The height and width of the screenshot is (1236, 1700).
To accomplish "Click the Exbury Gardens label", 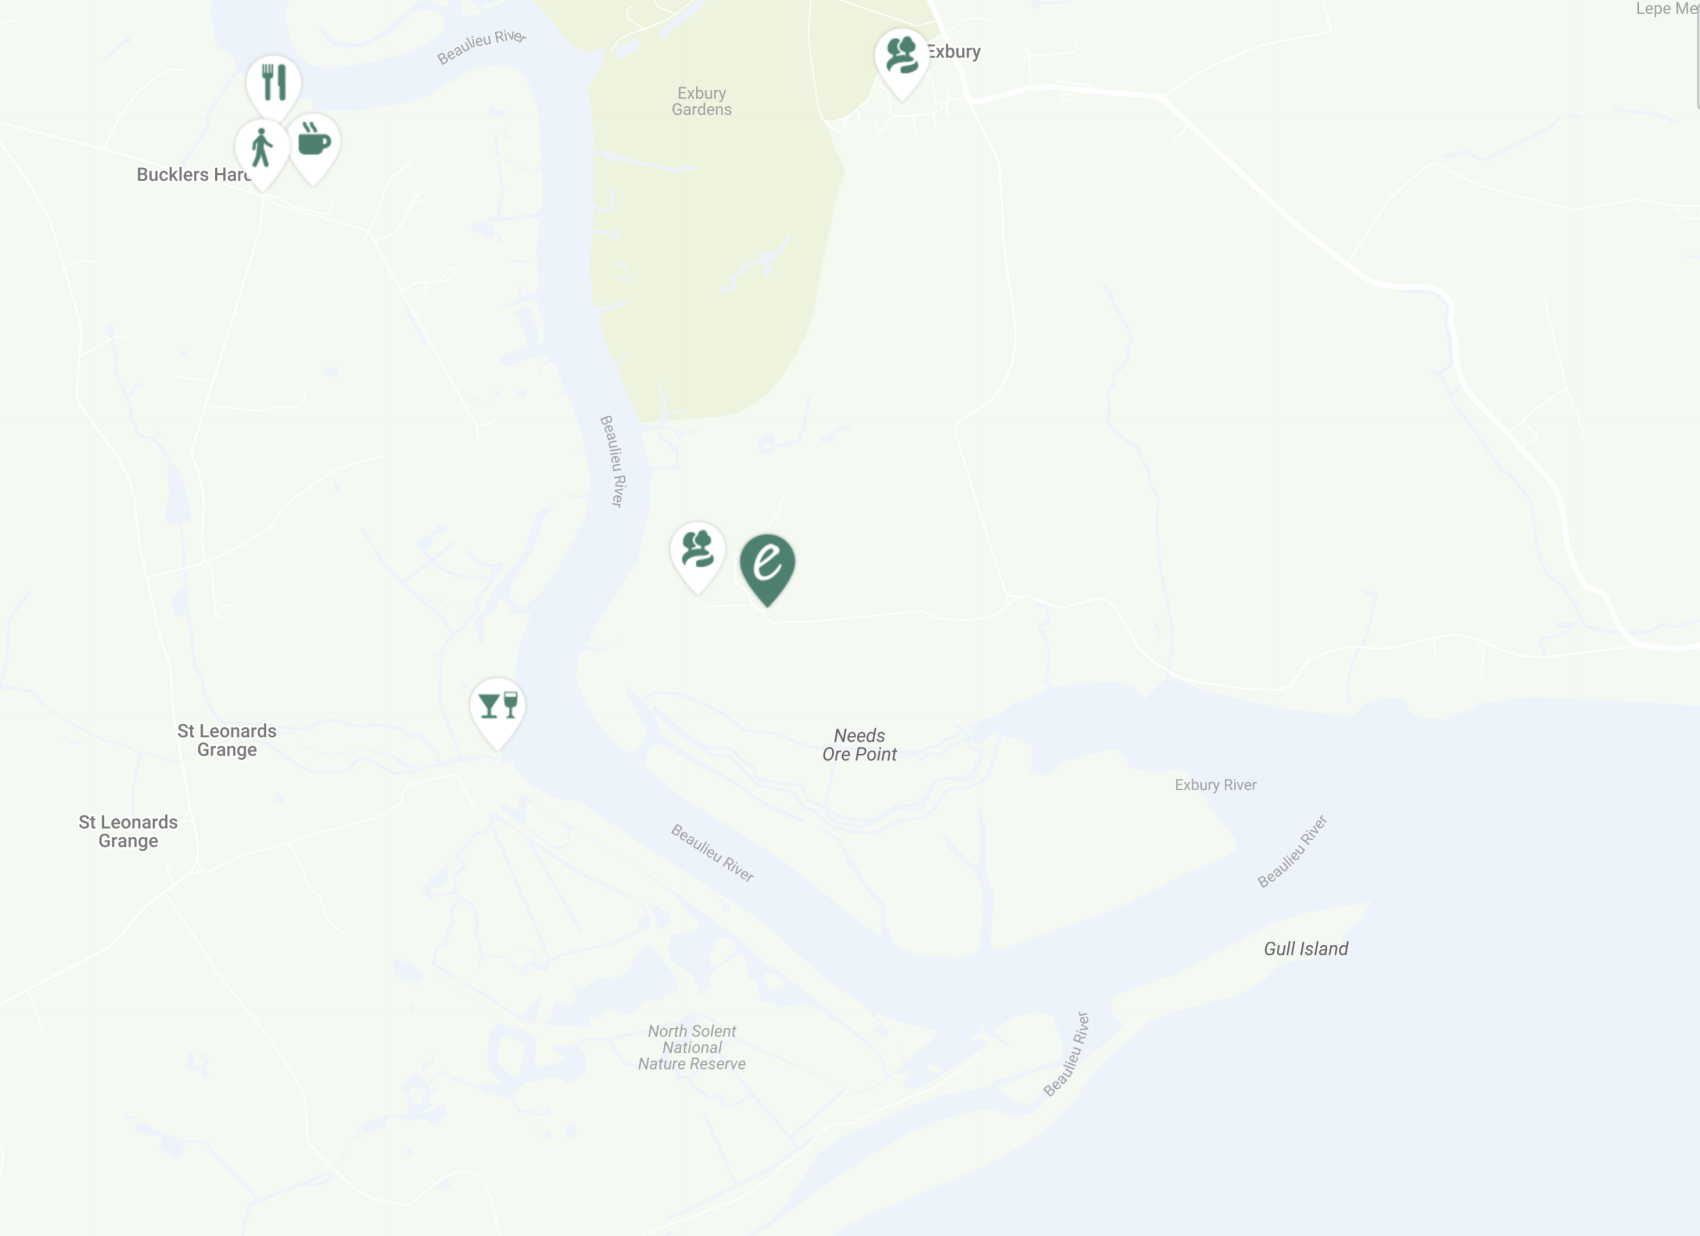I will tap(701, 101).
